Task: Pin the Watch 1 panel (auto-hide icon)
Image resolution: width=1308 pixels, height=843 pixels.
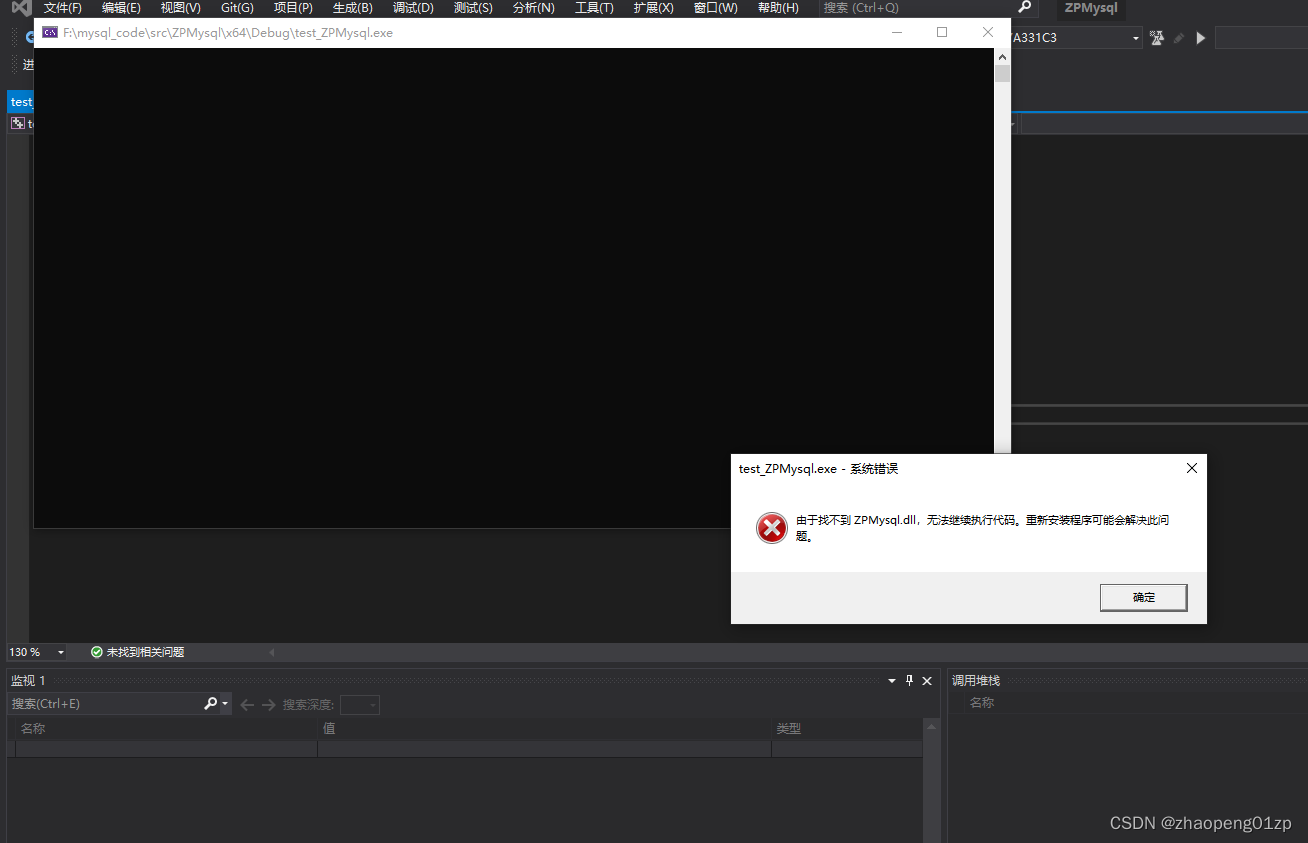Action: coord(909,680)
